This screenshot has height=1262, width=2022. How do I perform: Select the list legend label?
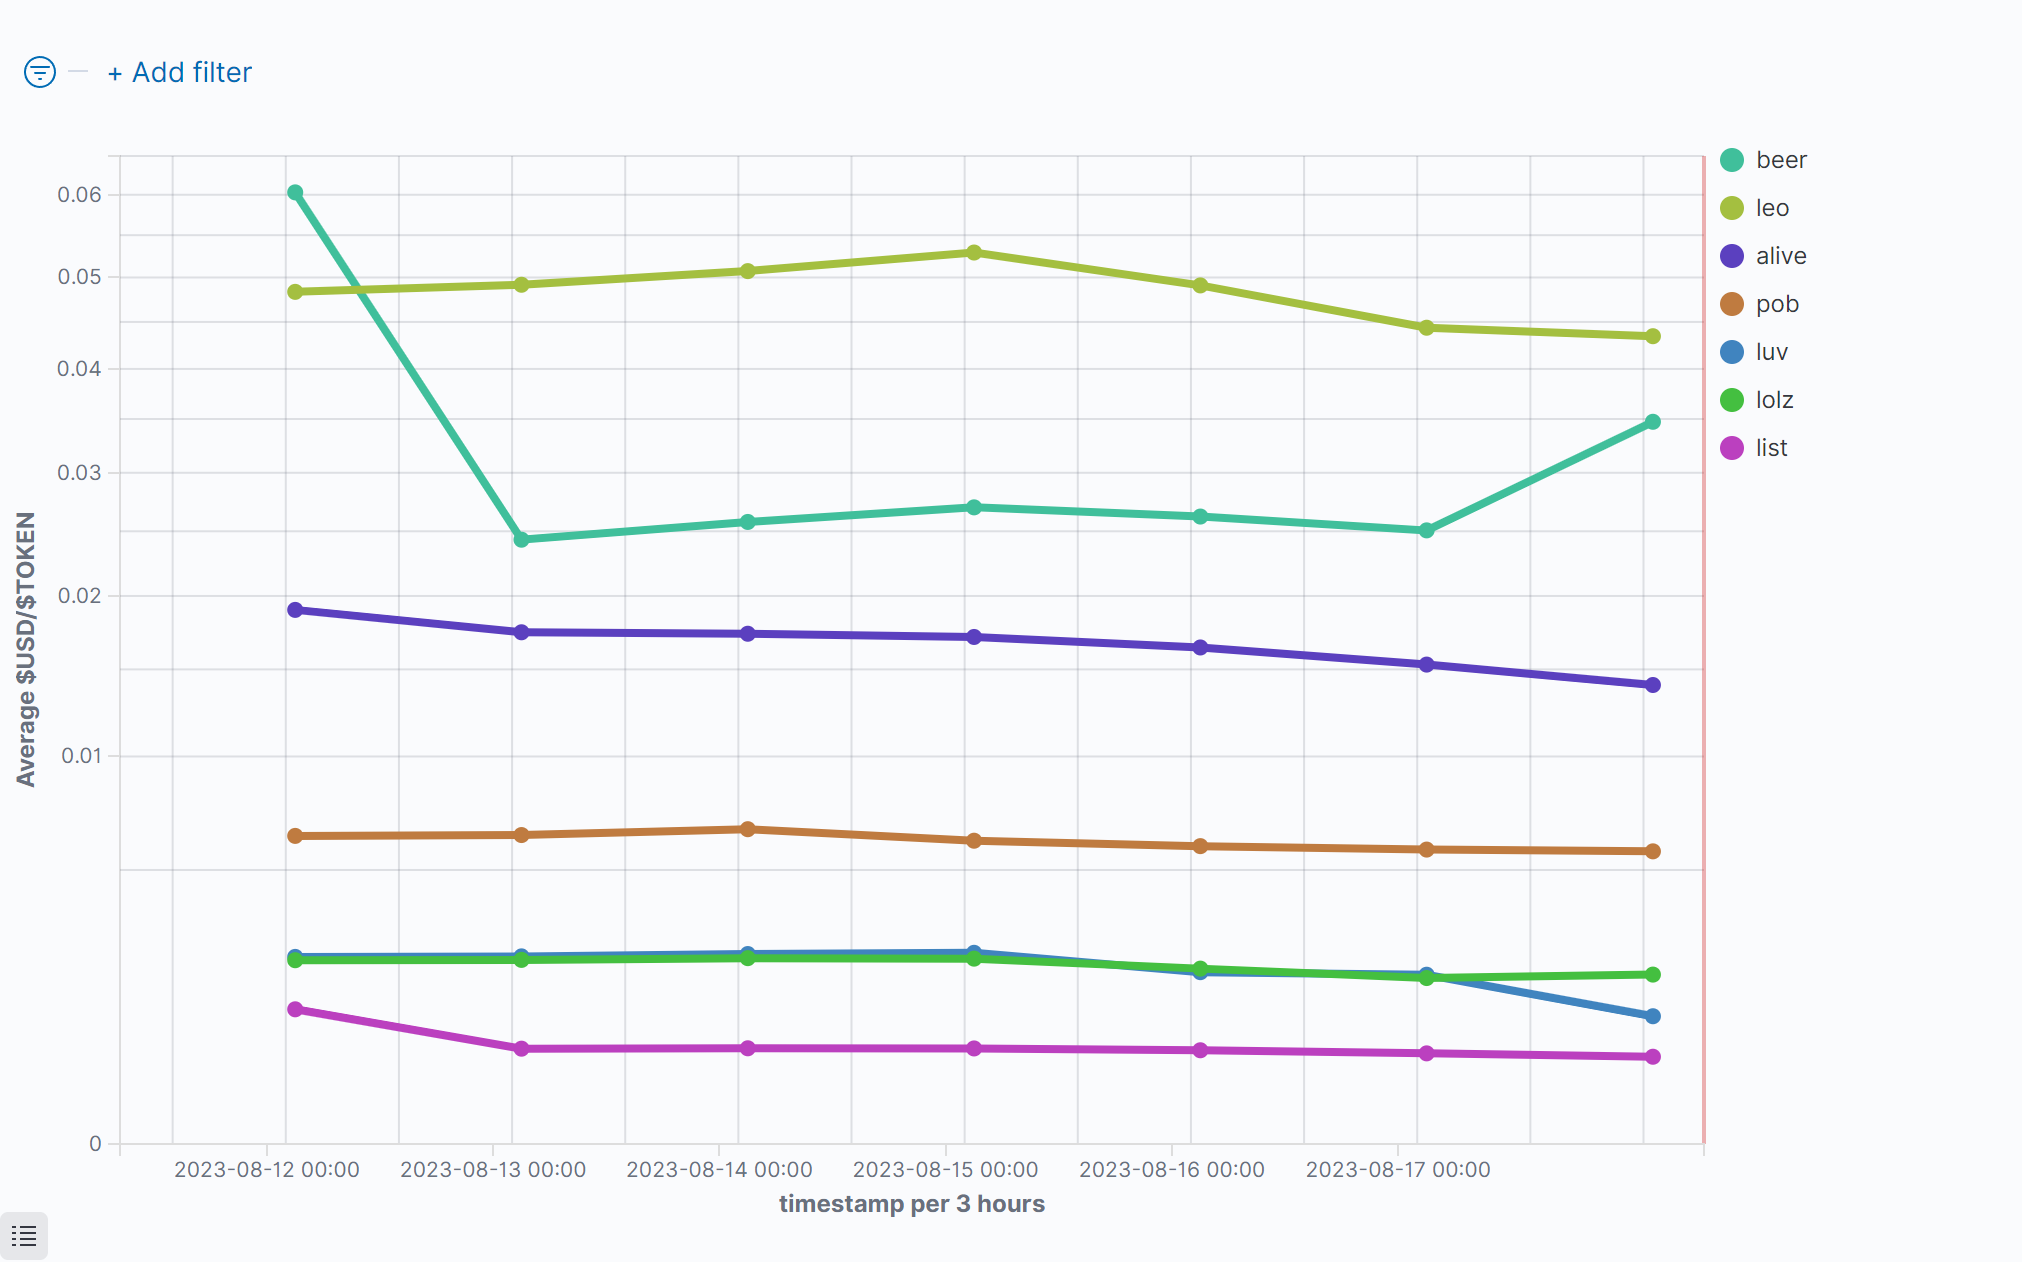(x=1771, y=448)
